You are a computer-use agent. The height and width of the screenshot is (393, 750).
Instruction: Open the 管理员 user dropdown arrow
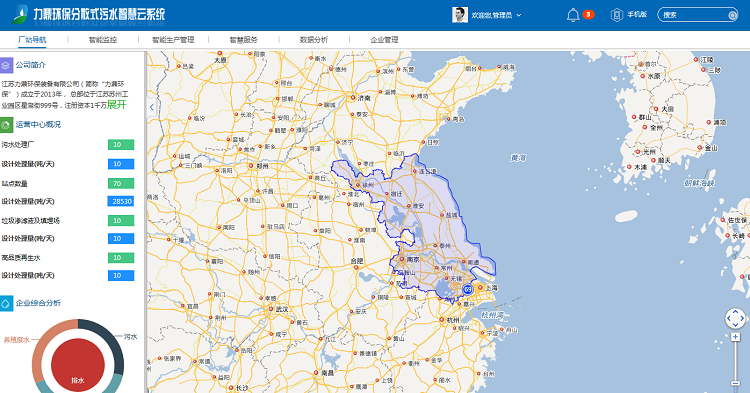click(518, 15)
